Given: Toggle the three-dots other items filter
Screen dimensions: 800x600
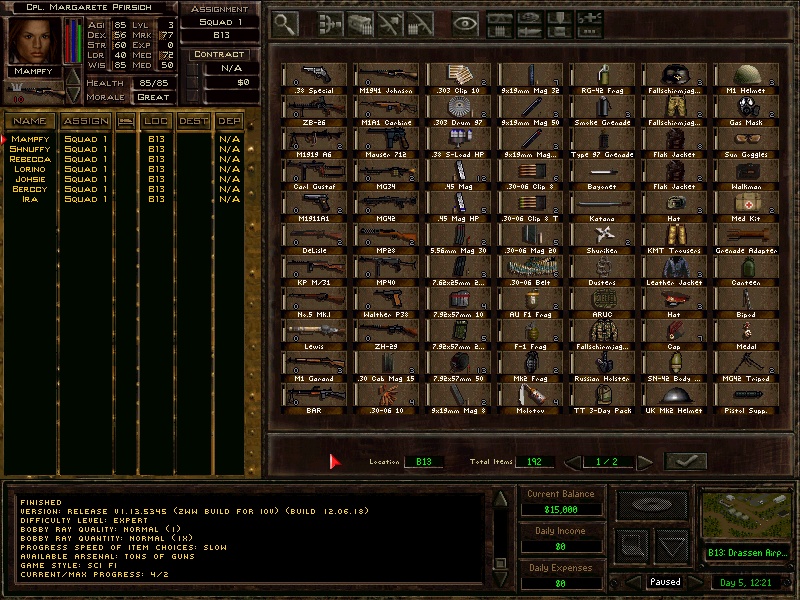Looking at the screenshot, I should 590,32.
